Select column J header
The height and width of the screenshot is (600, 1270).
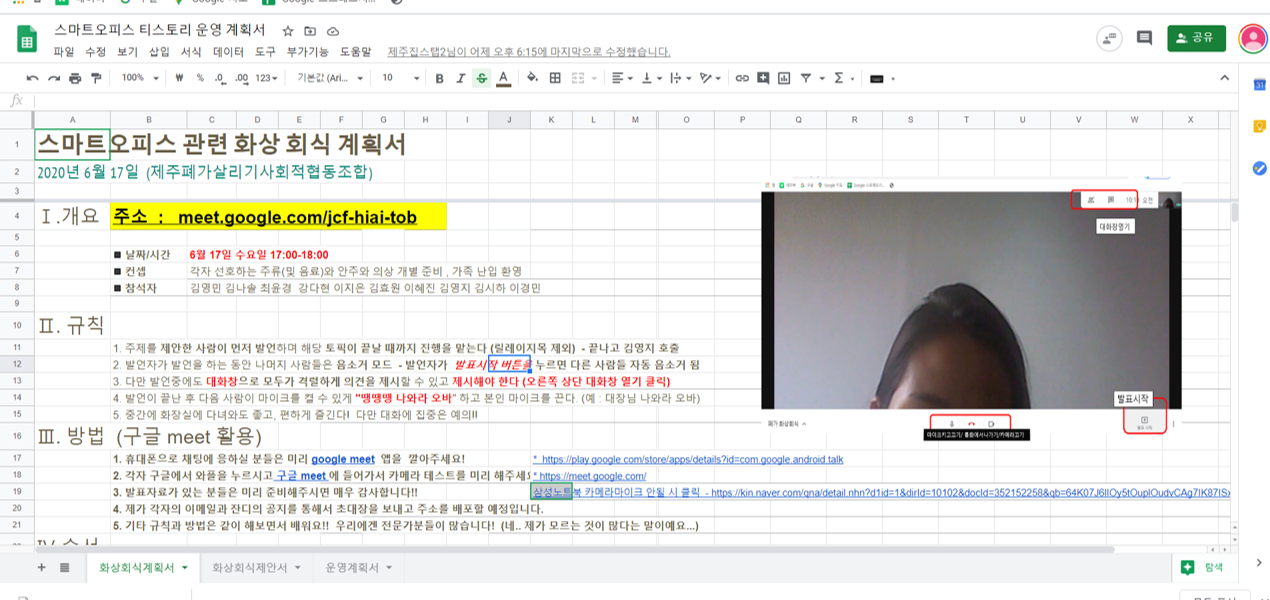(x=509, y=120)
